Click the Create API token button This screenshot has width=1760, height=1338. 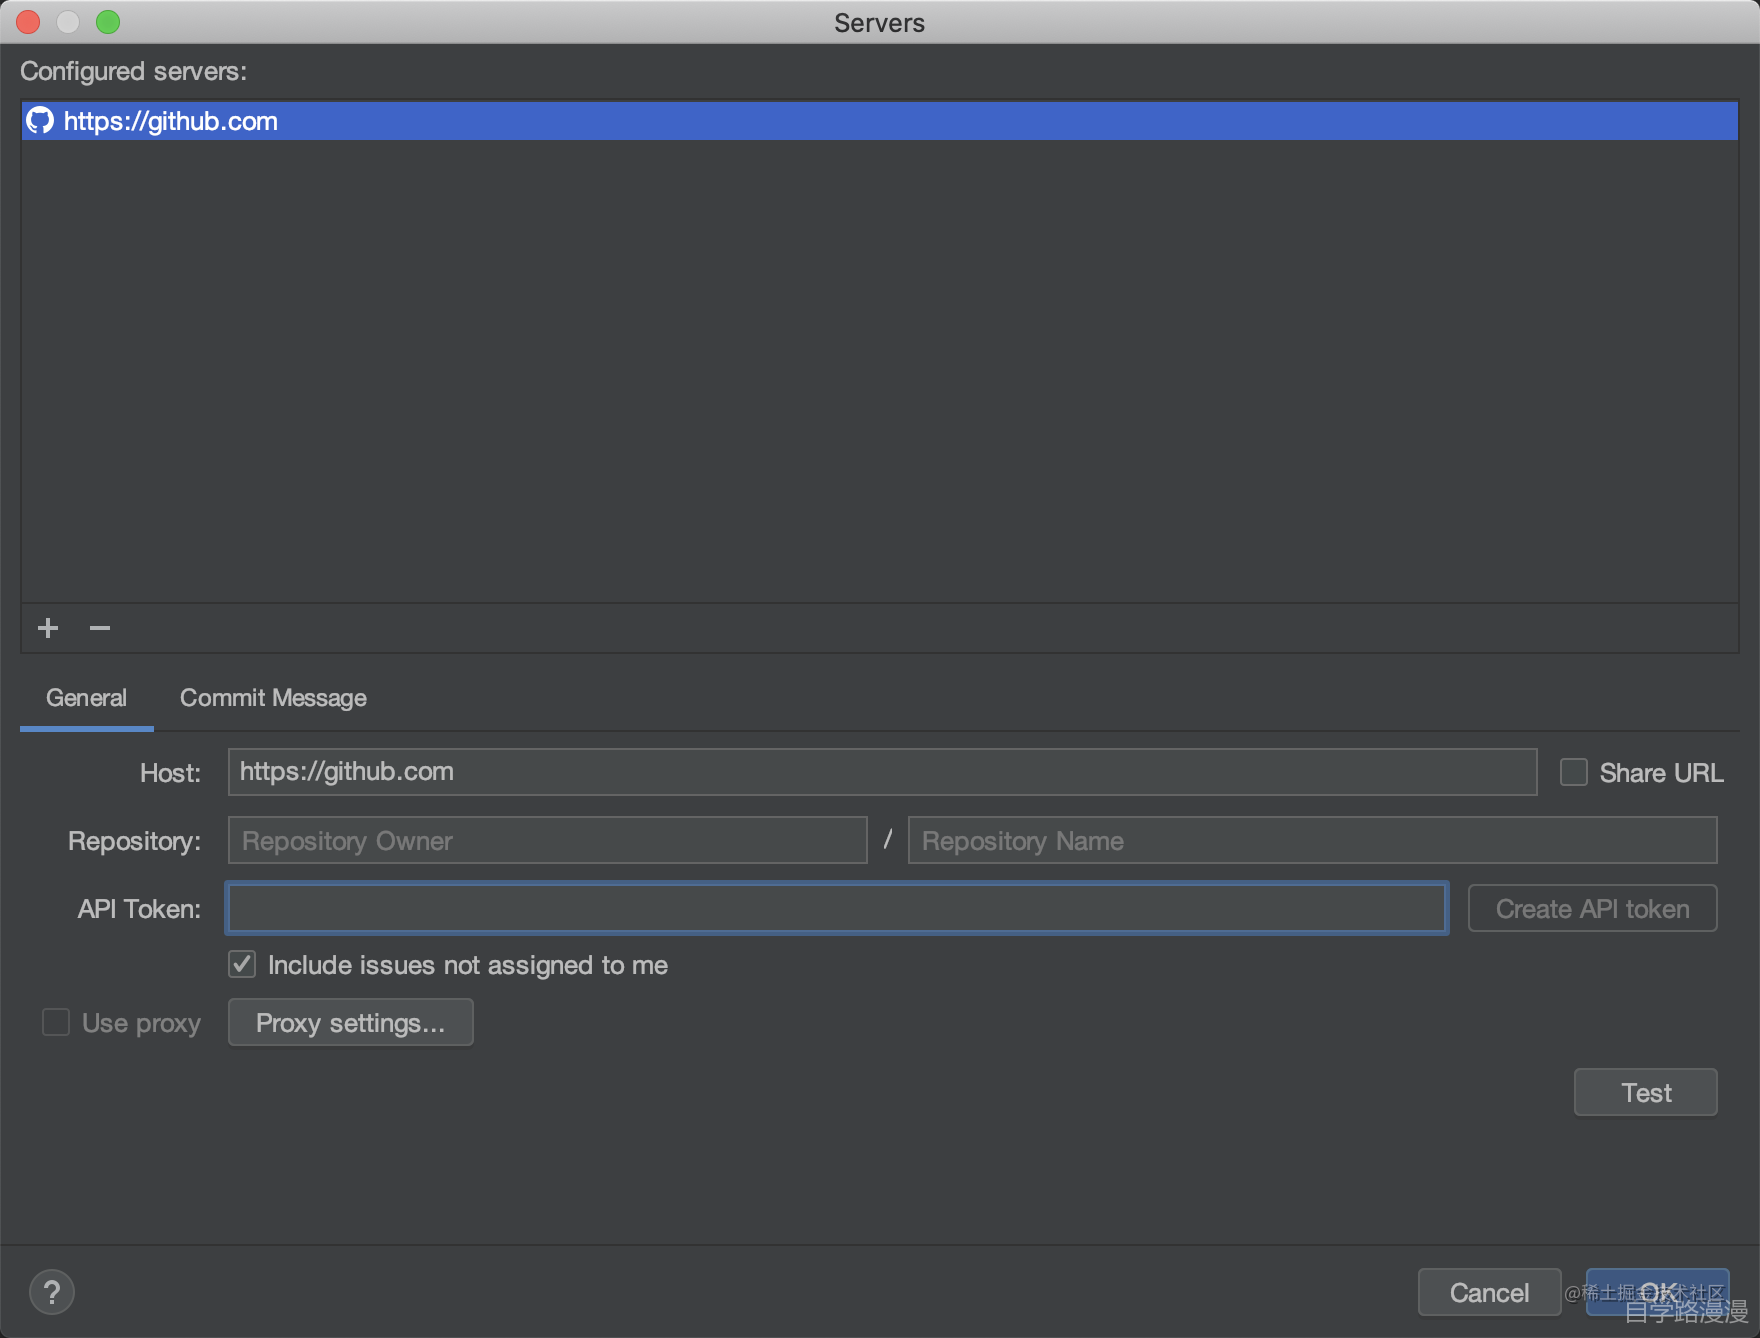pyautogui.click(x=1592, y=908)
